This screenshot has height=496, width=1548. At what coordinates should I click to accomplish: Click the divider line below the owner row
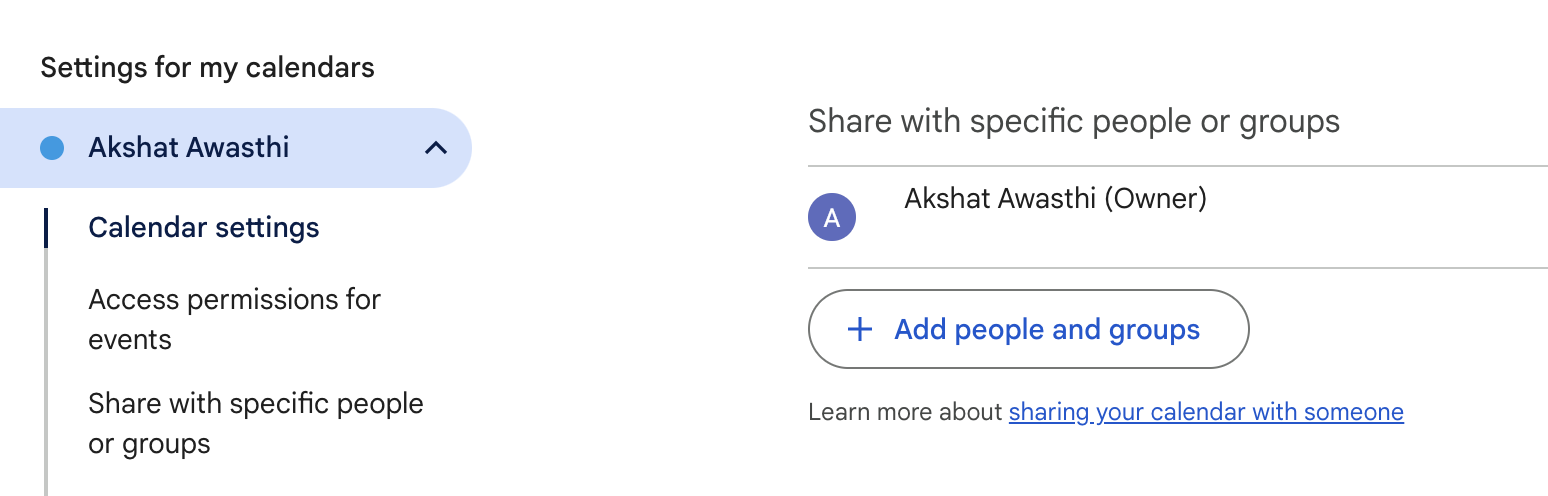(1178, 268)
